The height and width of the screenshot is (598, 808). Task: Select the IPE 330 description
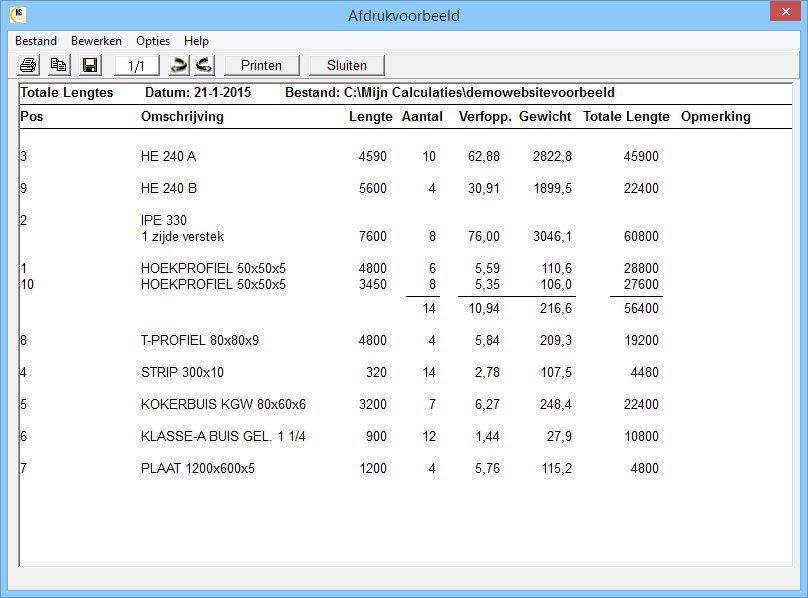coord(164,220)
